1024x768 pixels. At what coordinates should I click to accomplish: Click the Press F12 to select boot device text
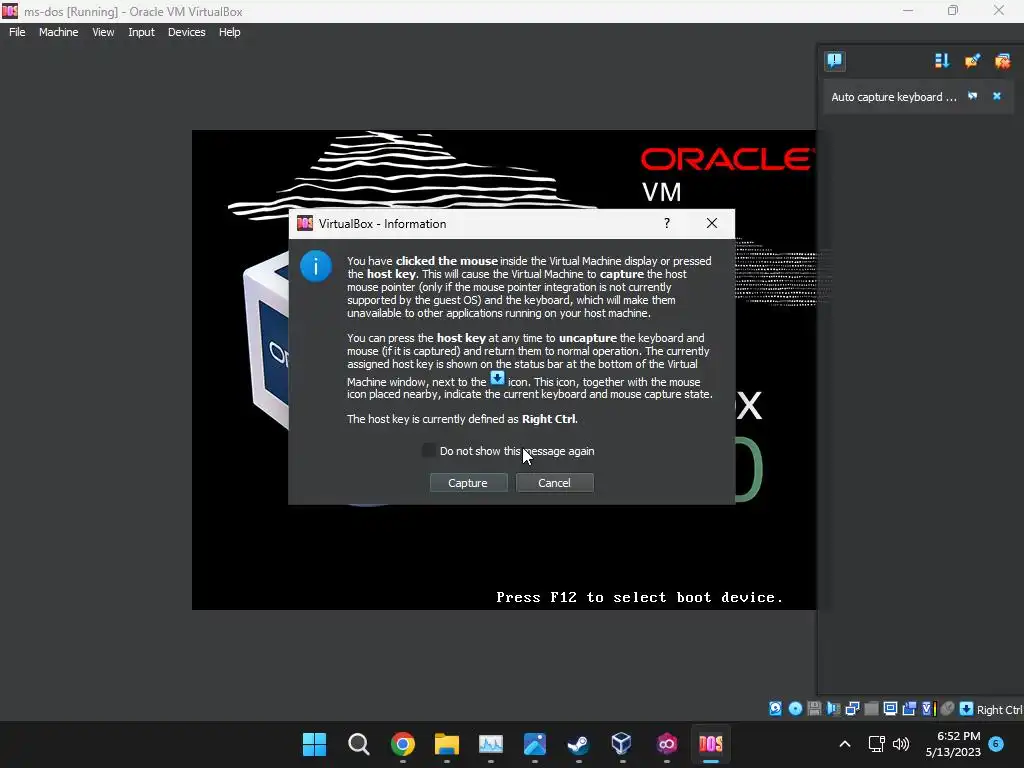(x=639, y=597)
